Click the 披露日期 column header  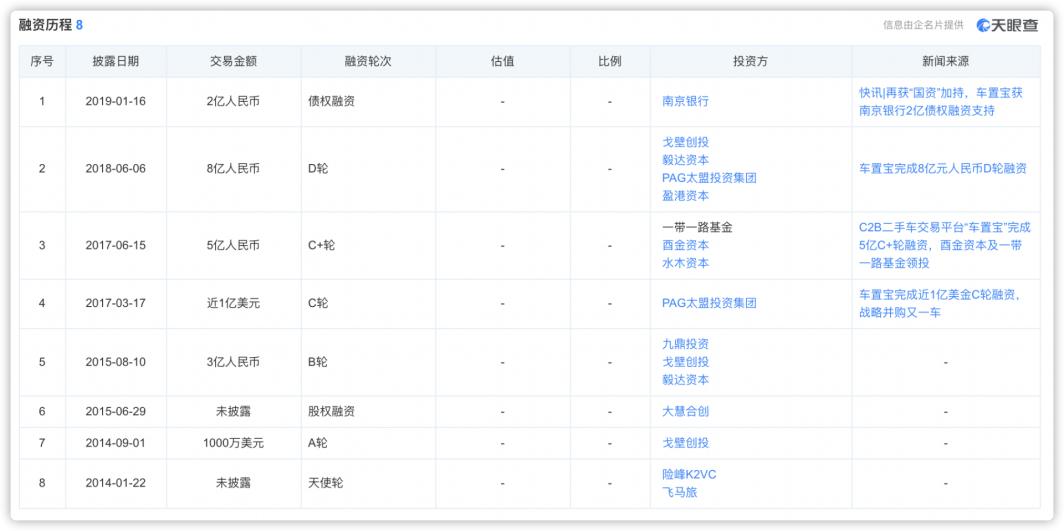pyautogui.click(x=115, y=61)
